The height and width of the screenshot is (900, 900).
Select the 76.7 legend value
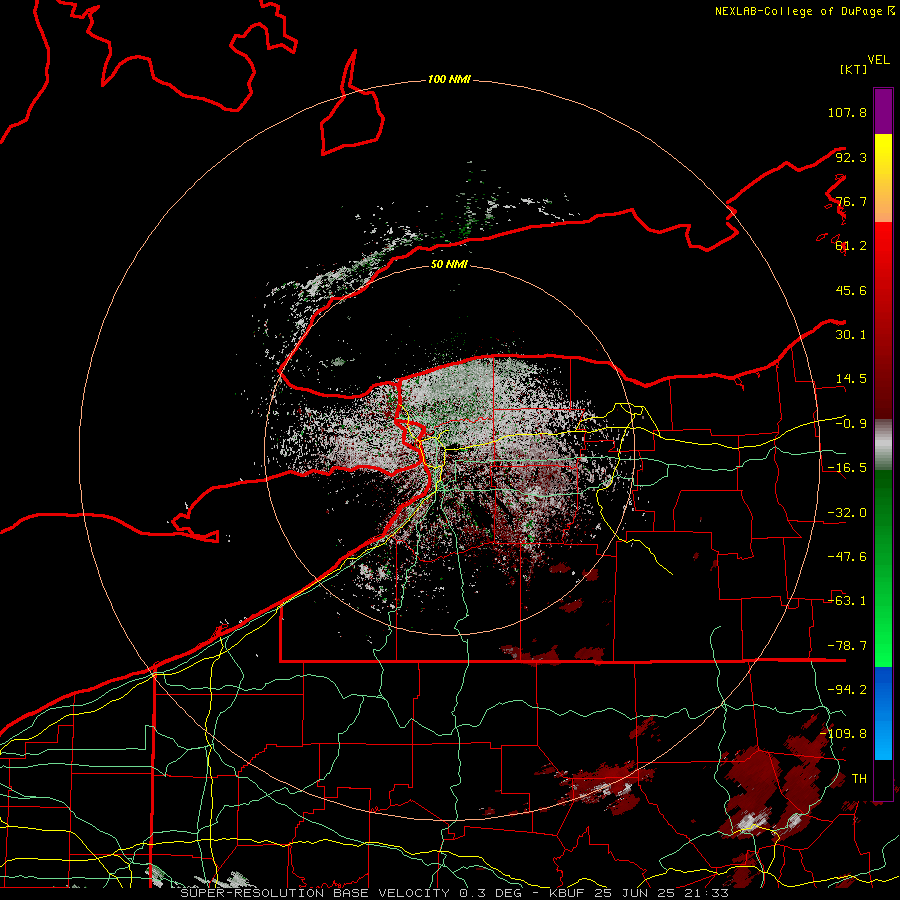tap(851, 201)
